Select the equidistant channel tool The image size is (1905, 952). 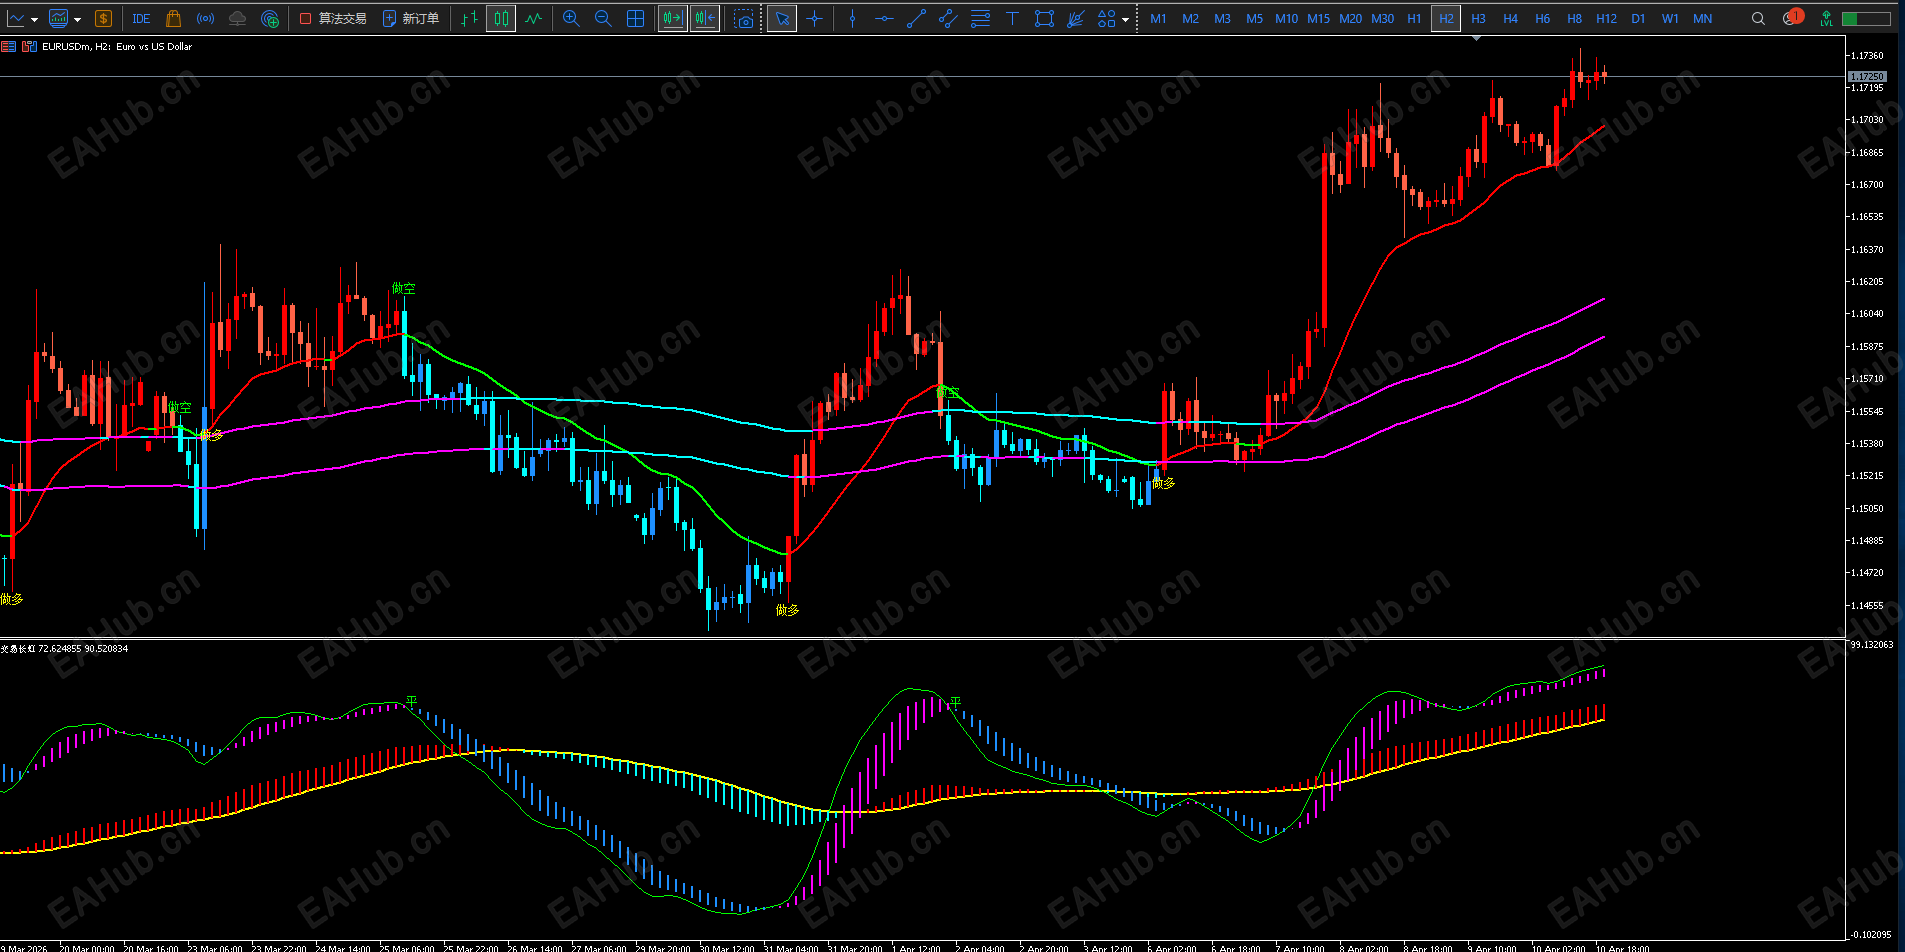(x=948, y=18)
